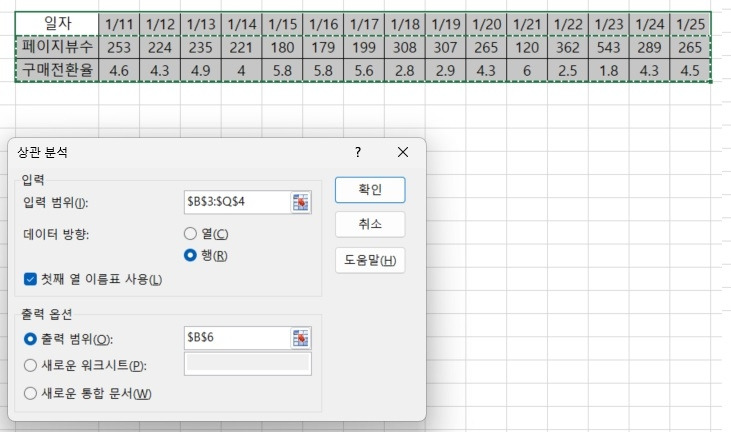Select the page view cell with 308
The width and height of the screenshot is (731, 432).
pos(405,47)
